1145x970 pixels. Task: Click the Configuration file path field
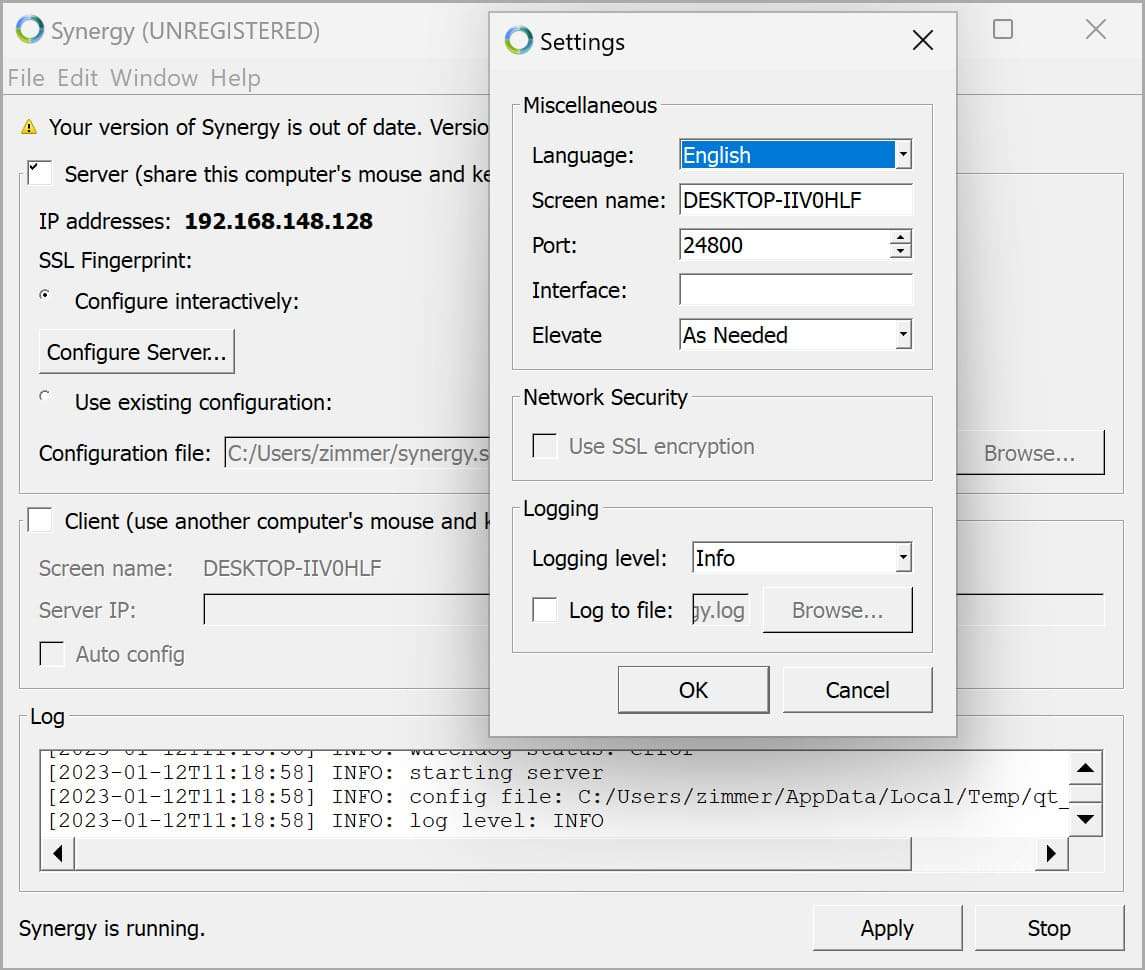pos(357,453)
